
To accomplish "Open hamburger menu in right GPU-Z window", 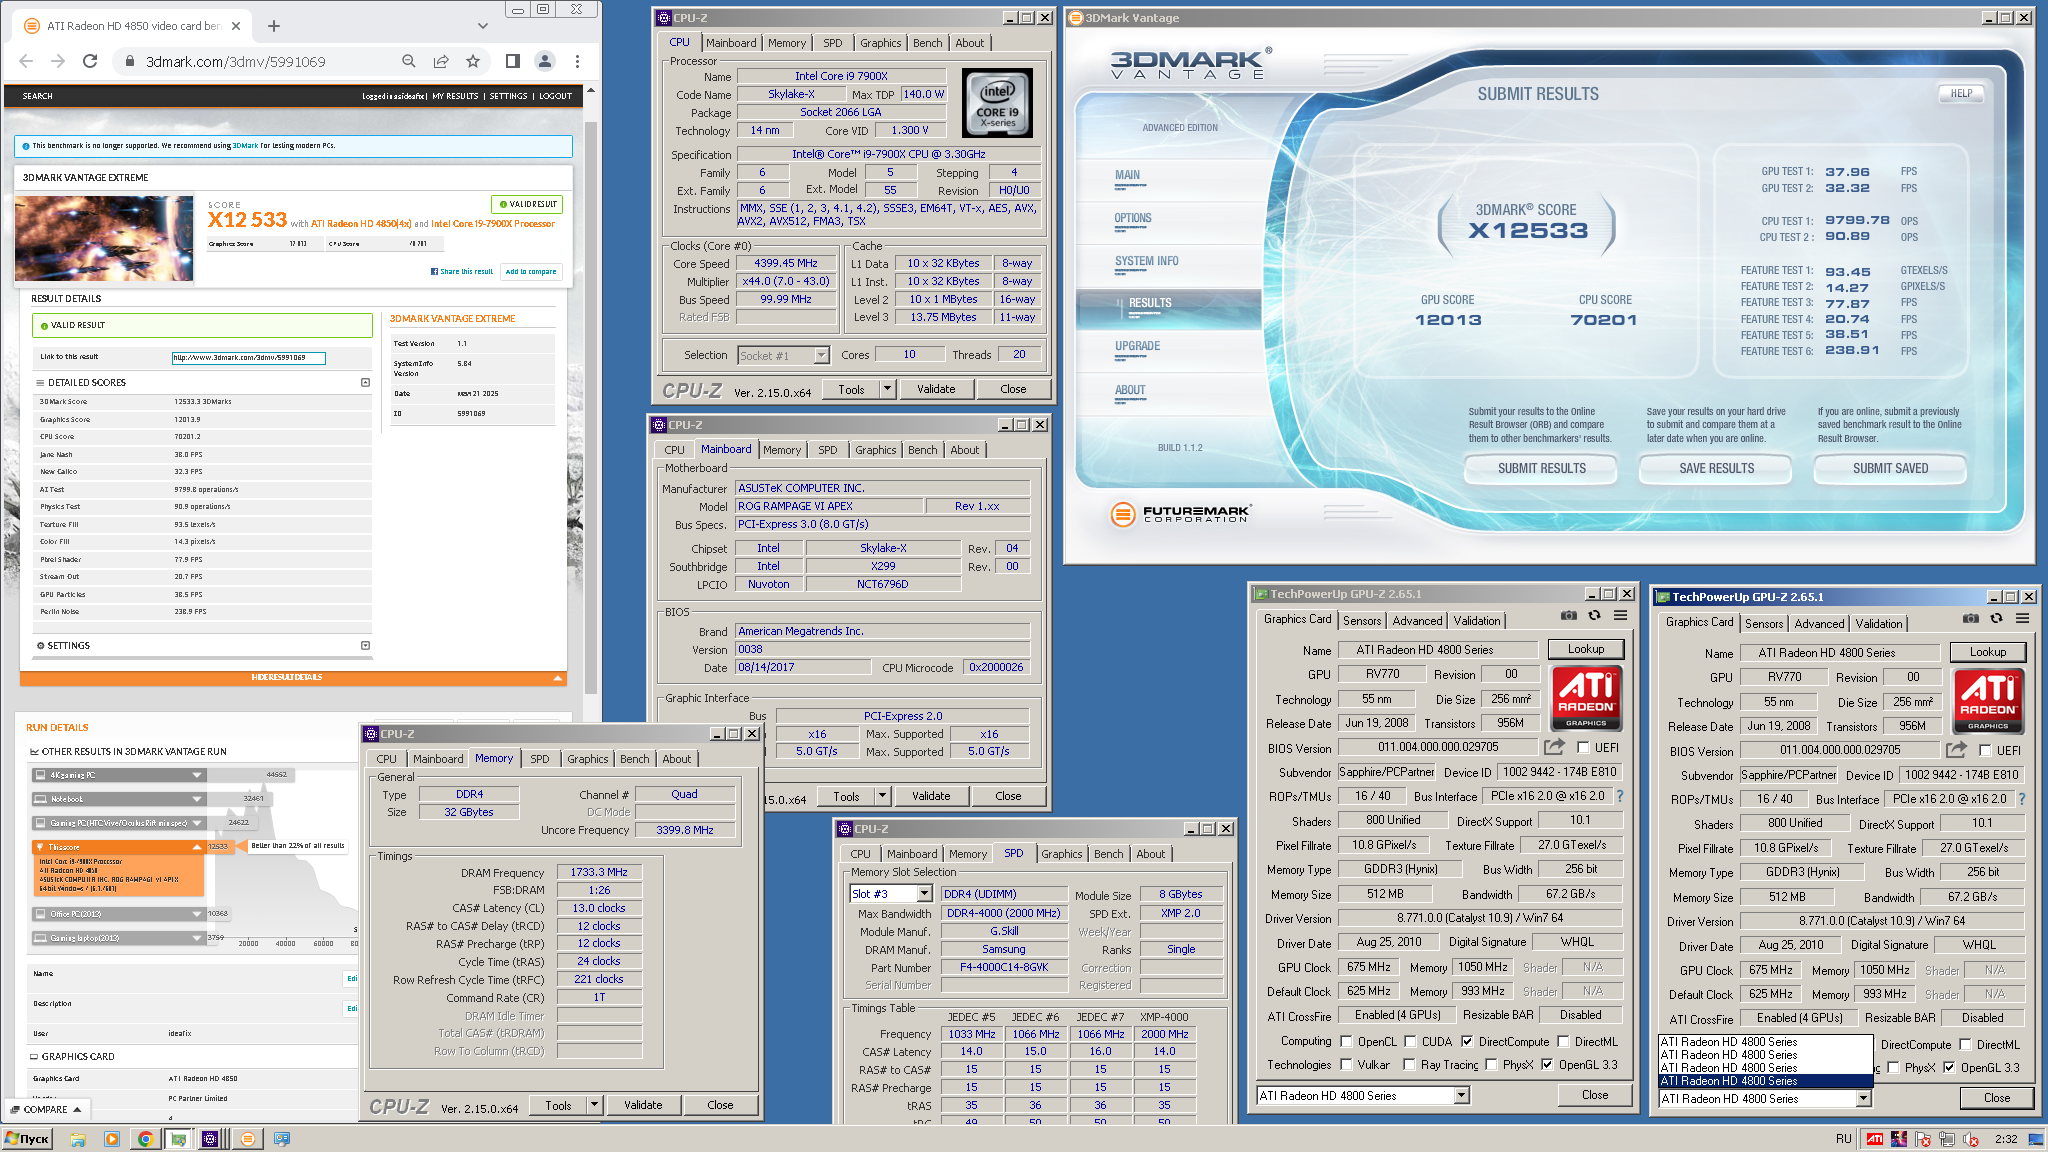I will click(2022, 619).
